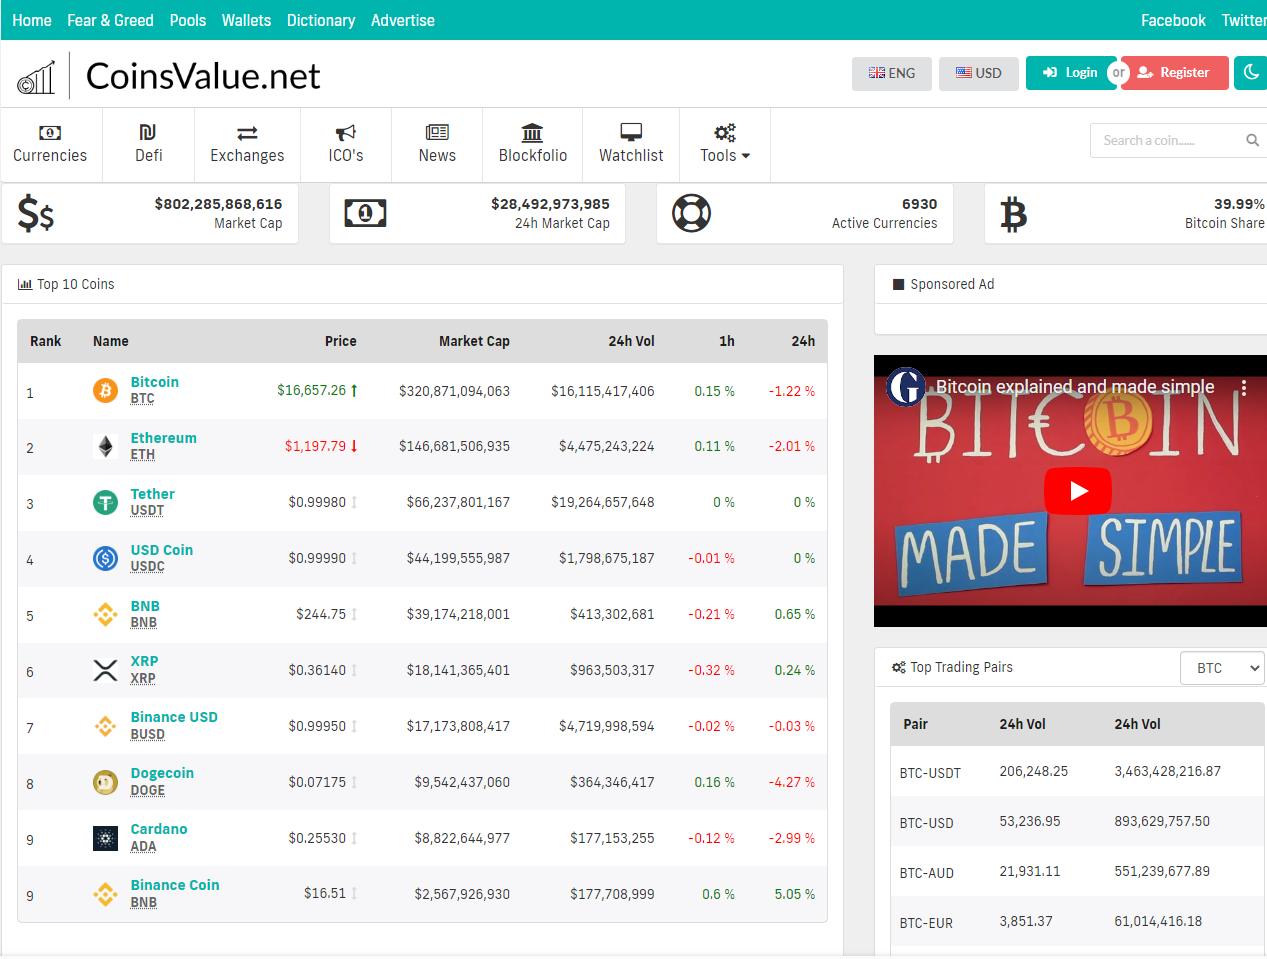
Task: Open ICO's via the megaphone icon
Action: pyautogui.click(x=346, y=133)
